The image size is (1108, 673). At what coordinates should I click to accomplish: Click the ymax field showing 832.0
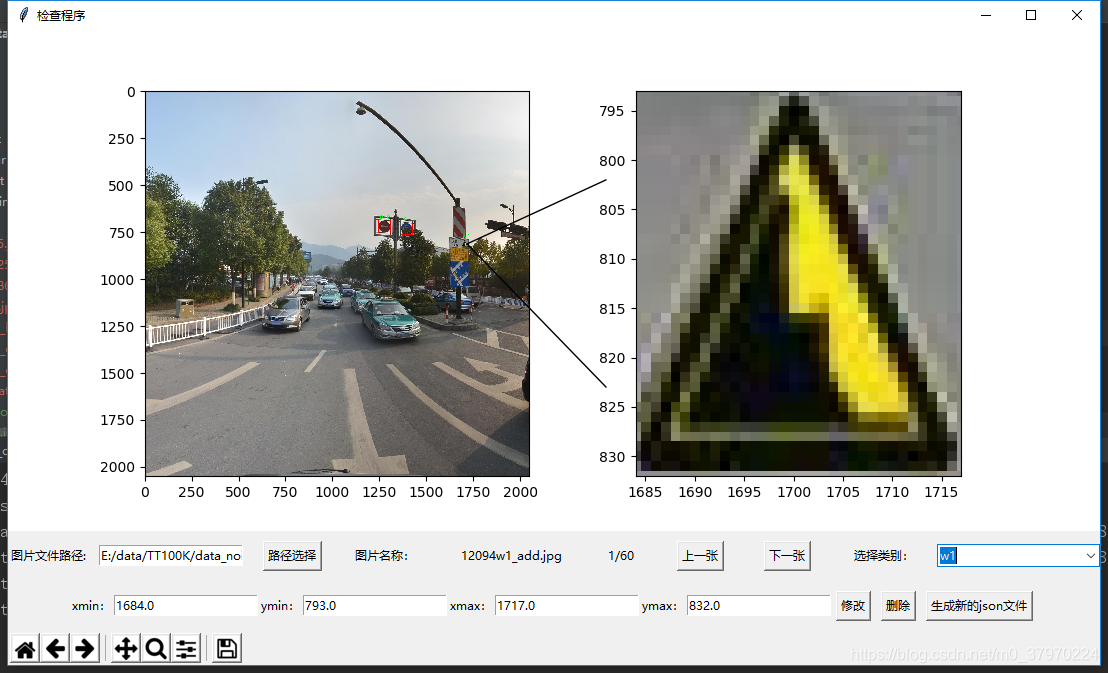[x=758, y=606]
